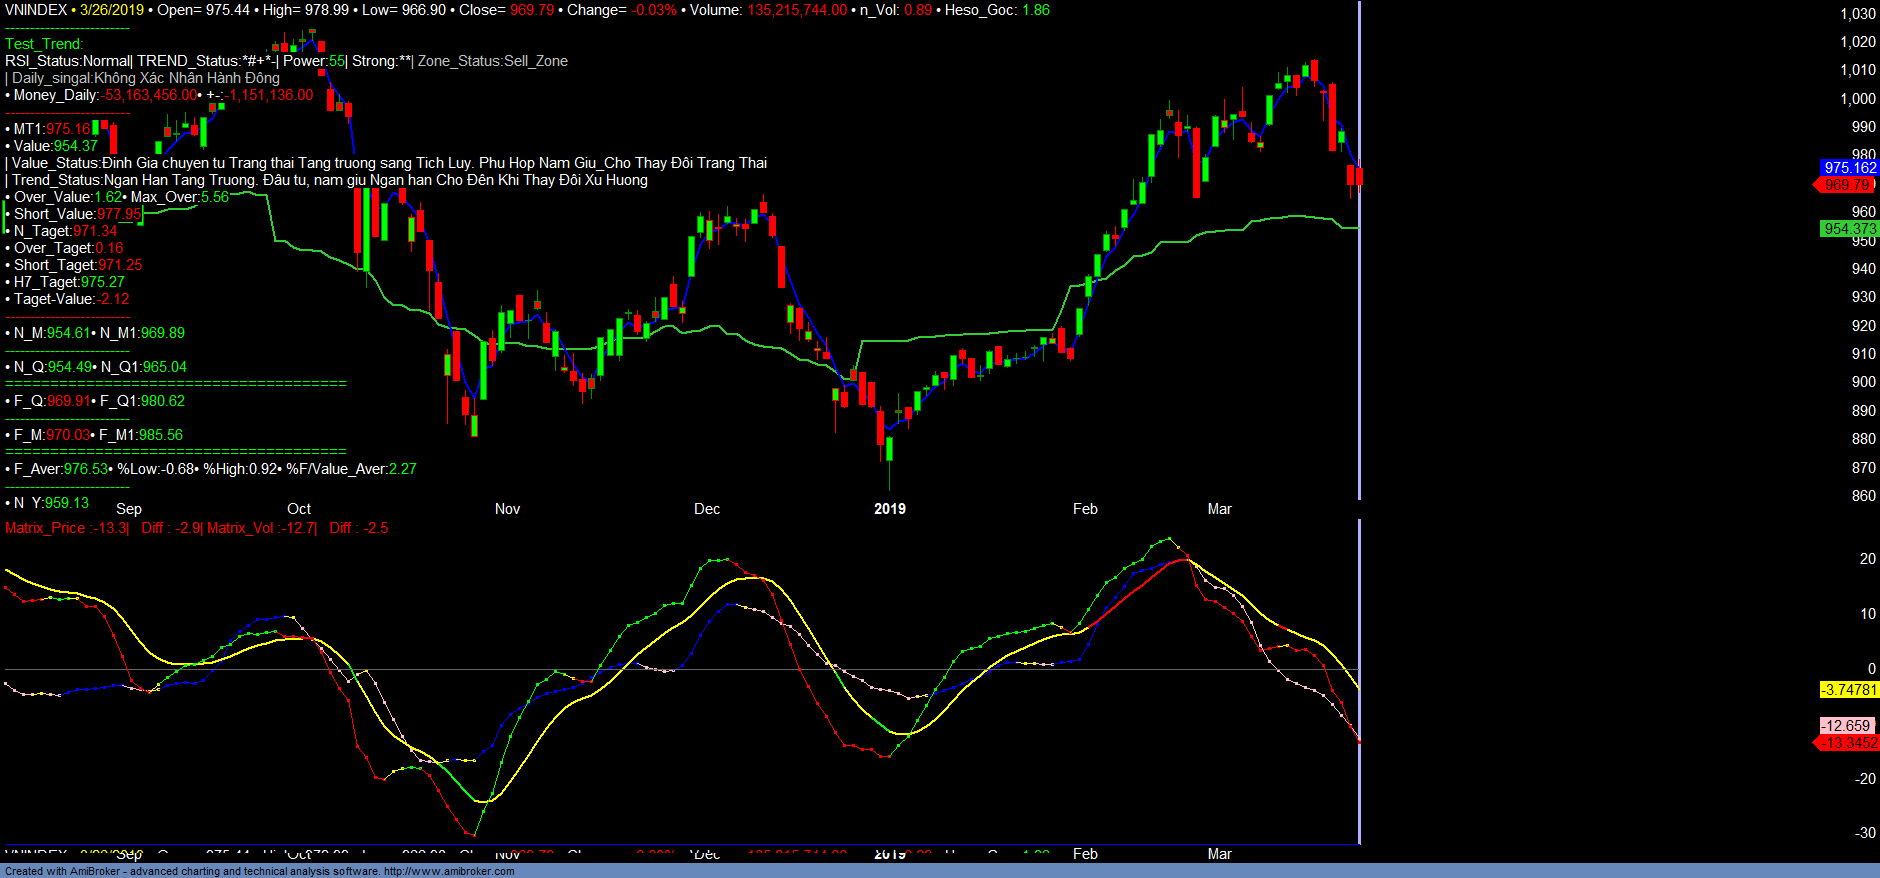
Task: Select the Mar label below the oscillator pane
Action: point(1219,854)
